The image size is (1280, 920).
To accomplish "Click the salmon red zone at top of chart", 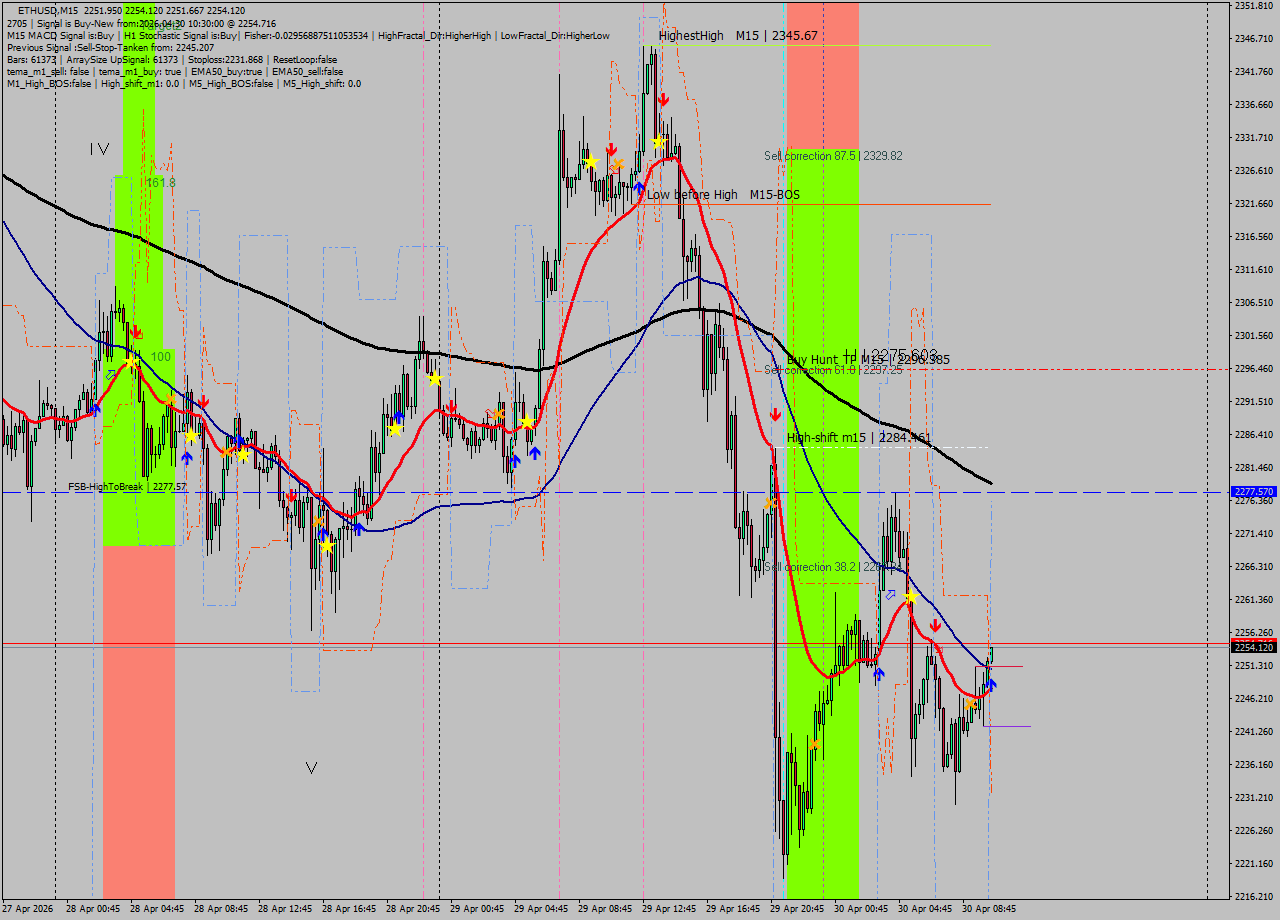I will [x=822, y=75].
